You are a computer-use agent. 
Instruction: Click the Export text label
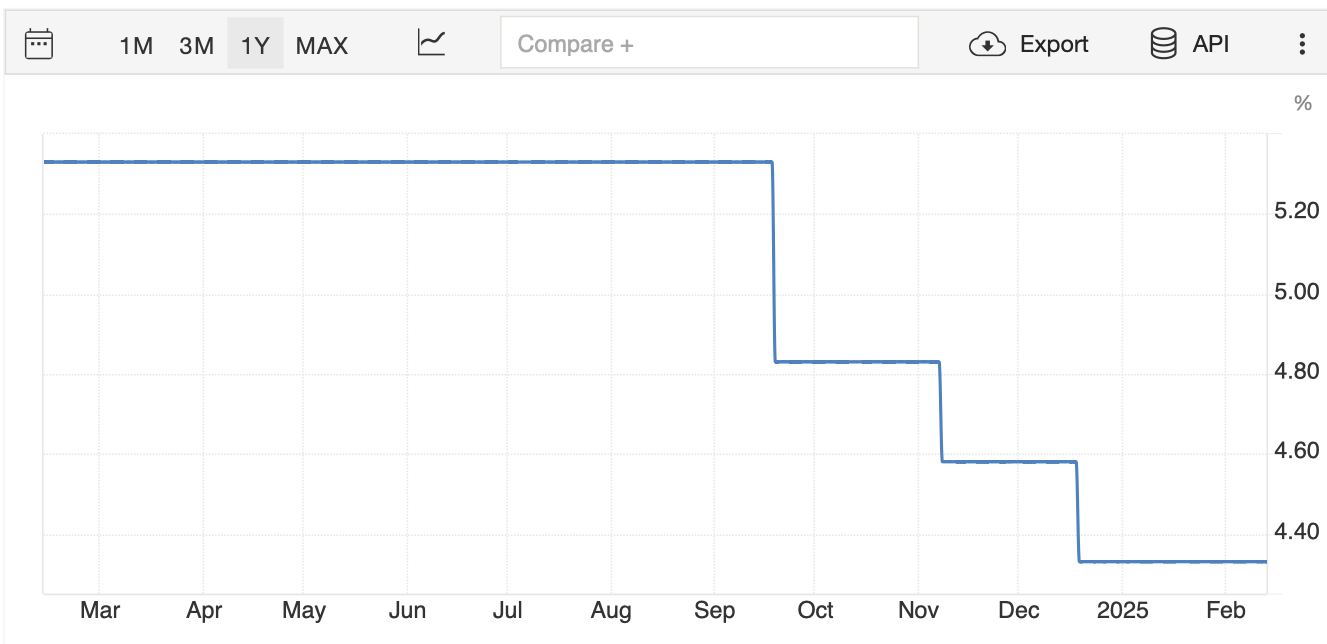1054,44
